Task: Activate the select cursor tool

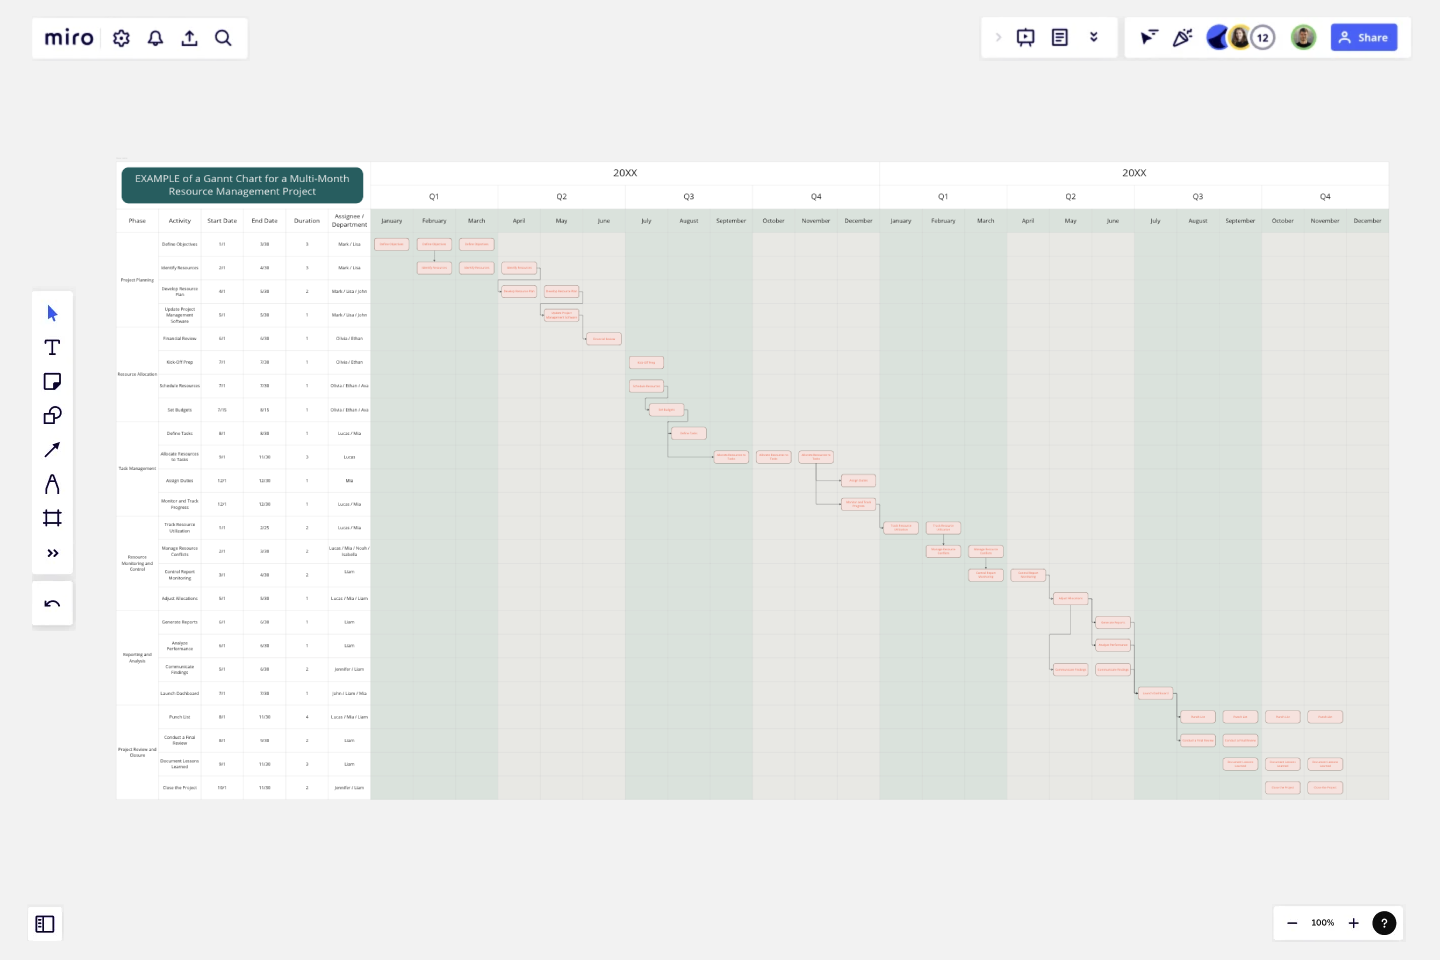Action: tap(52, 313)
